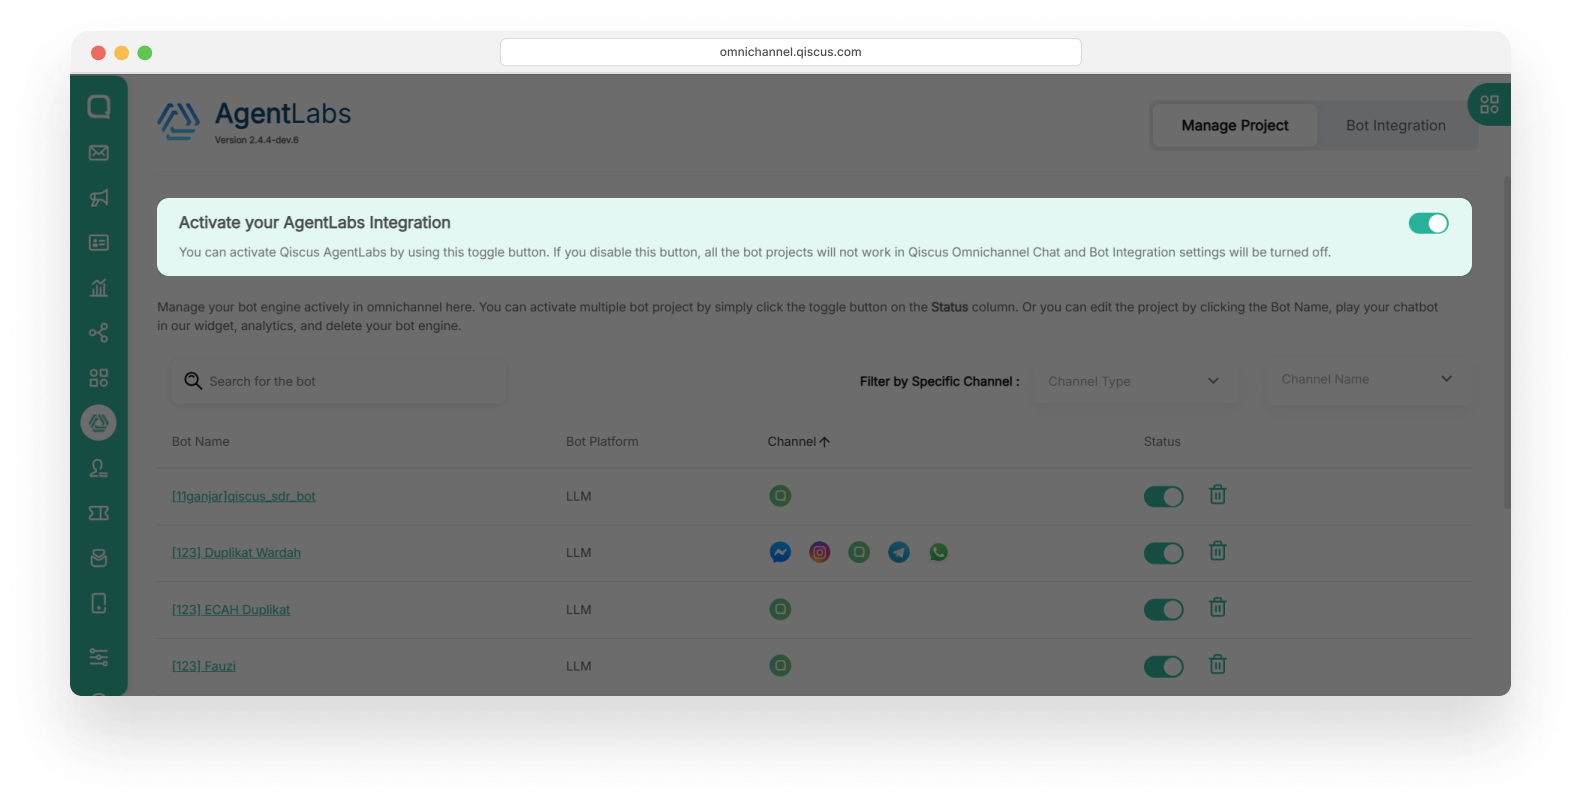Open the [11ganjar]qiscus_sdr_bot link
1581x805 pixels.
(244, 497)
